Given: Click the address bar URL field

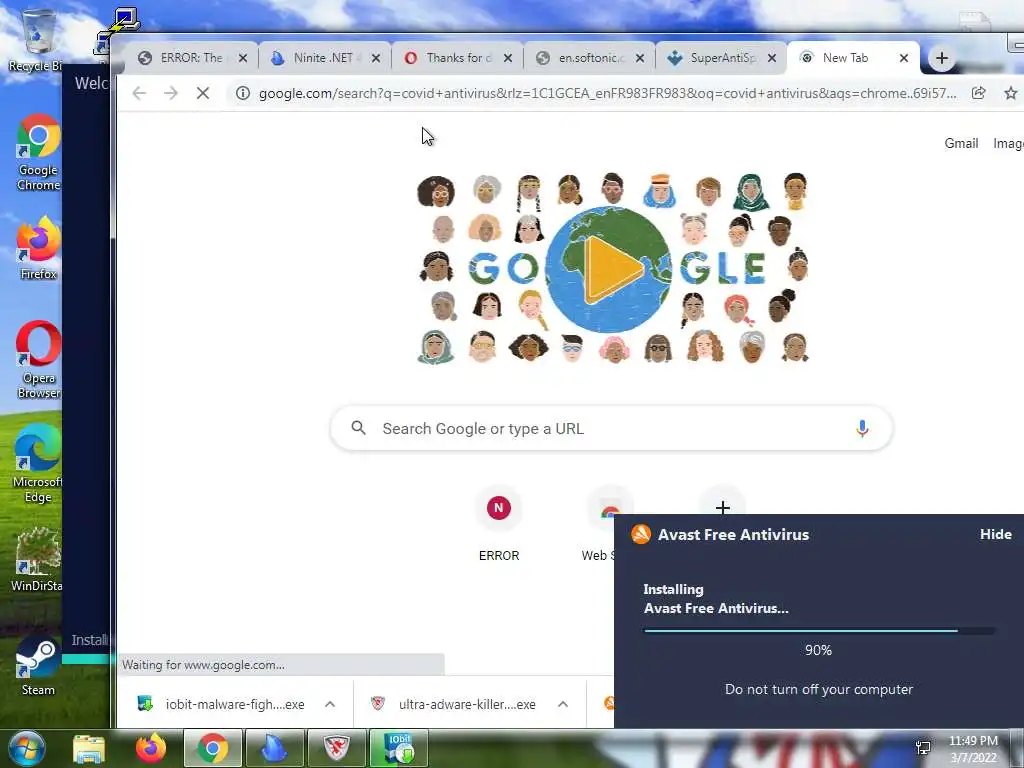Looking at the screenshot, I should coord(607,93).
